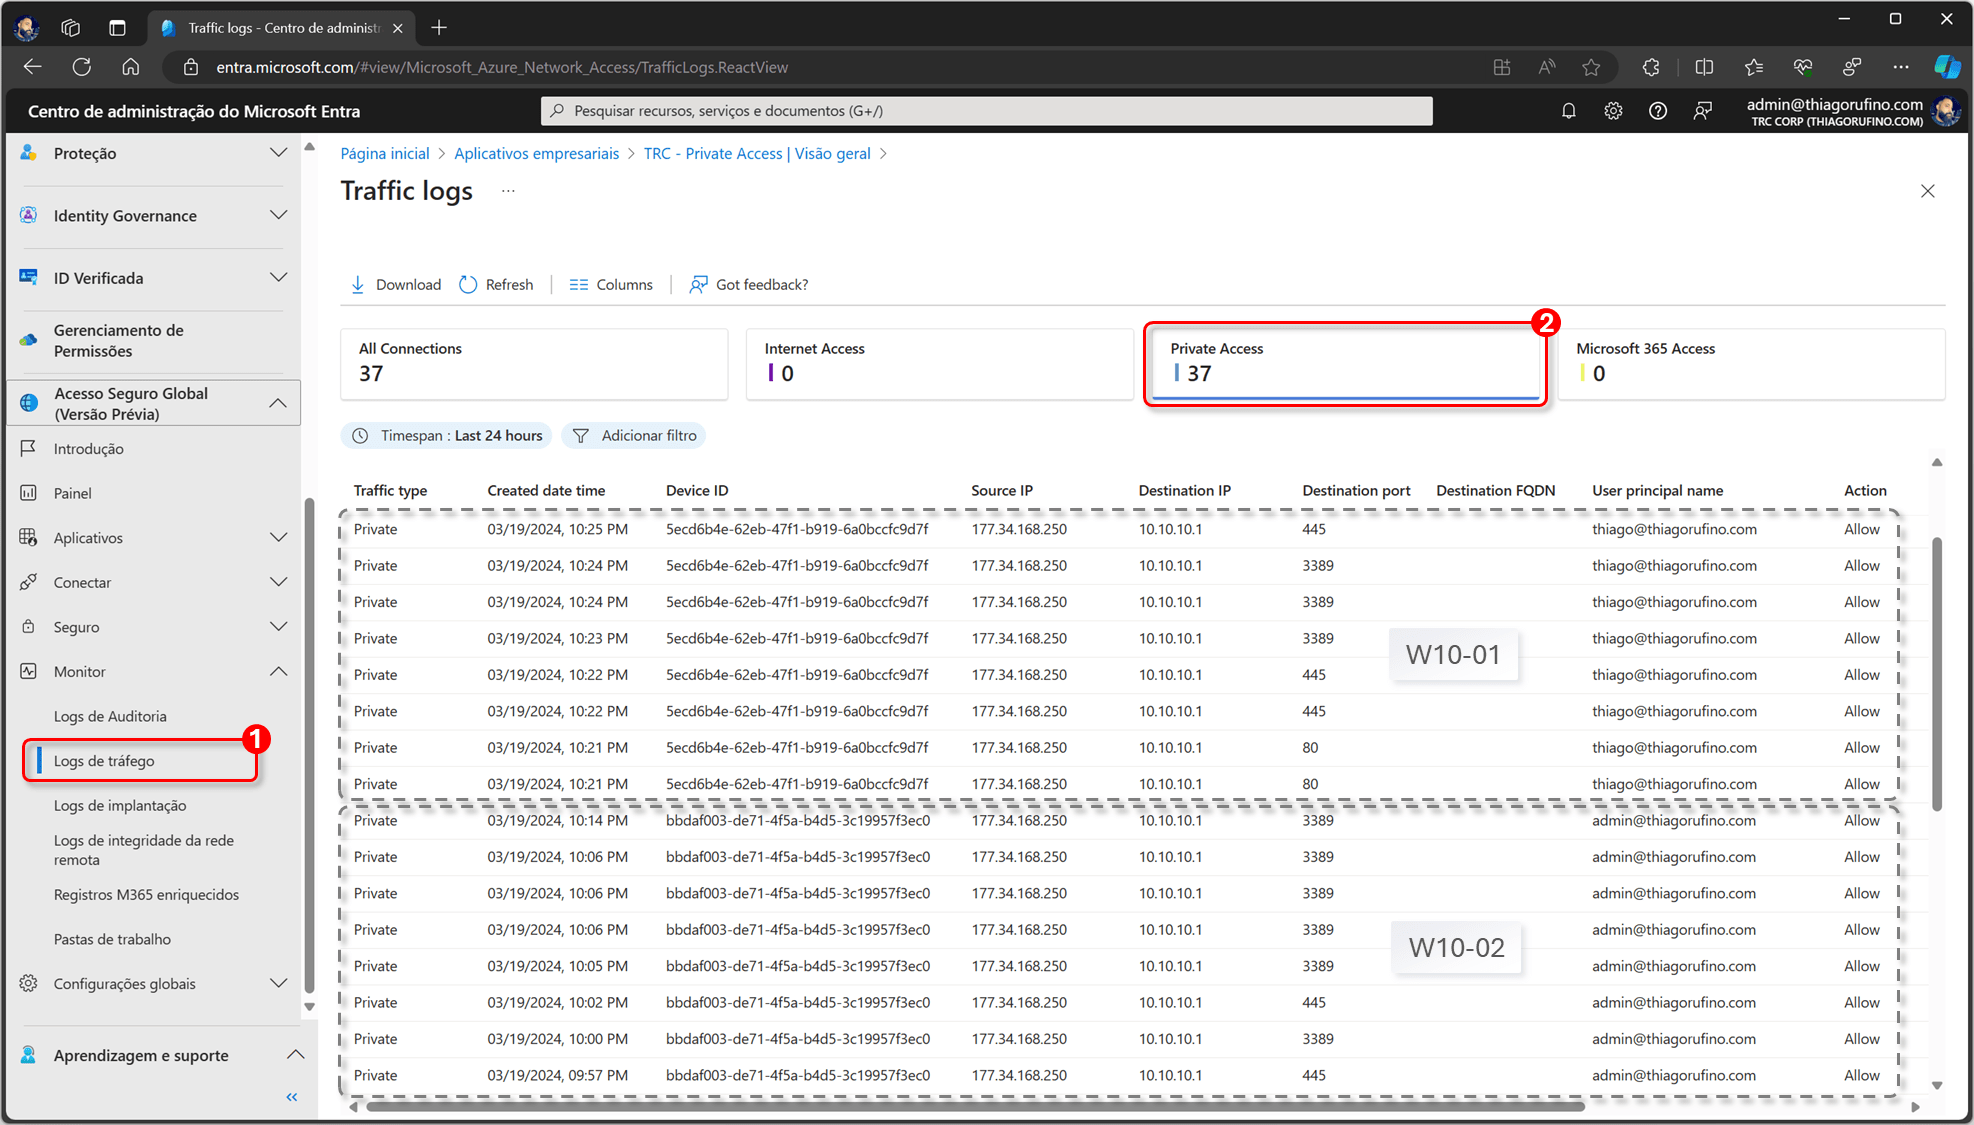Image resolution: width=1974 pixels, height=1125 pixels.
Task: Open the ellipsis menu next to Traffic logs title
Action: click(x=508, y=191)
